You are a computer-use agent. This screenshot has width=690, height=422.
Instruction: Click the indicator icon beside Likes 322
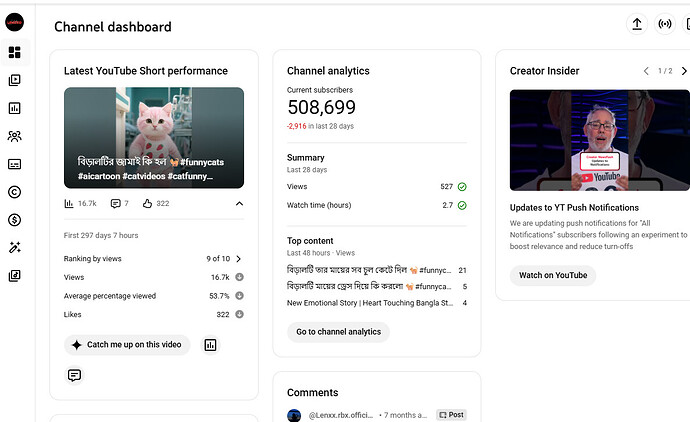[239, 314]
